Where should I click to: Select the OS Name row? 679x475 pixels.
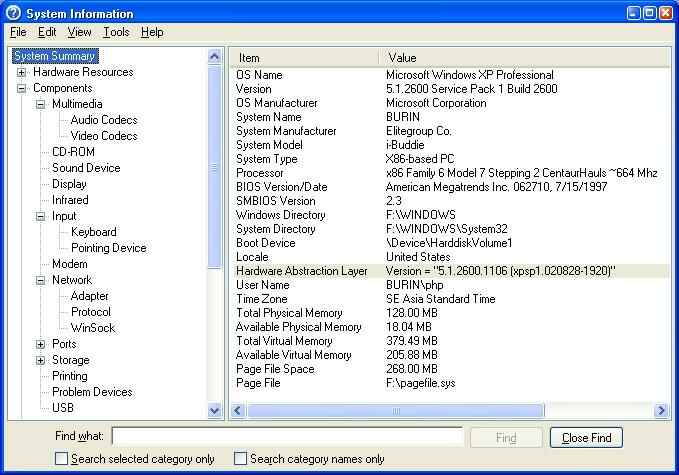450,75
